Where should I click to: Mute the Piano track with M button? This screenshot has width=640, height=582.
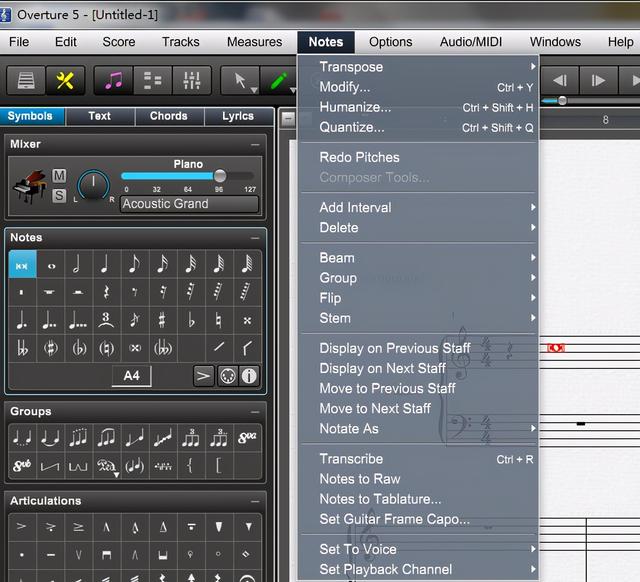click(x=59, y=175)
